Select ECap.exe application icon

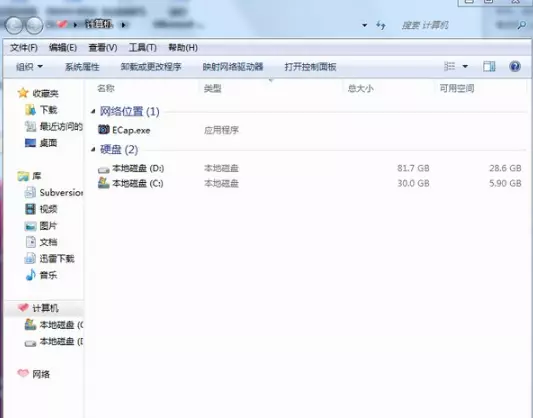tap(104, 129)
